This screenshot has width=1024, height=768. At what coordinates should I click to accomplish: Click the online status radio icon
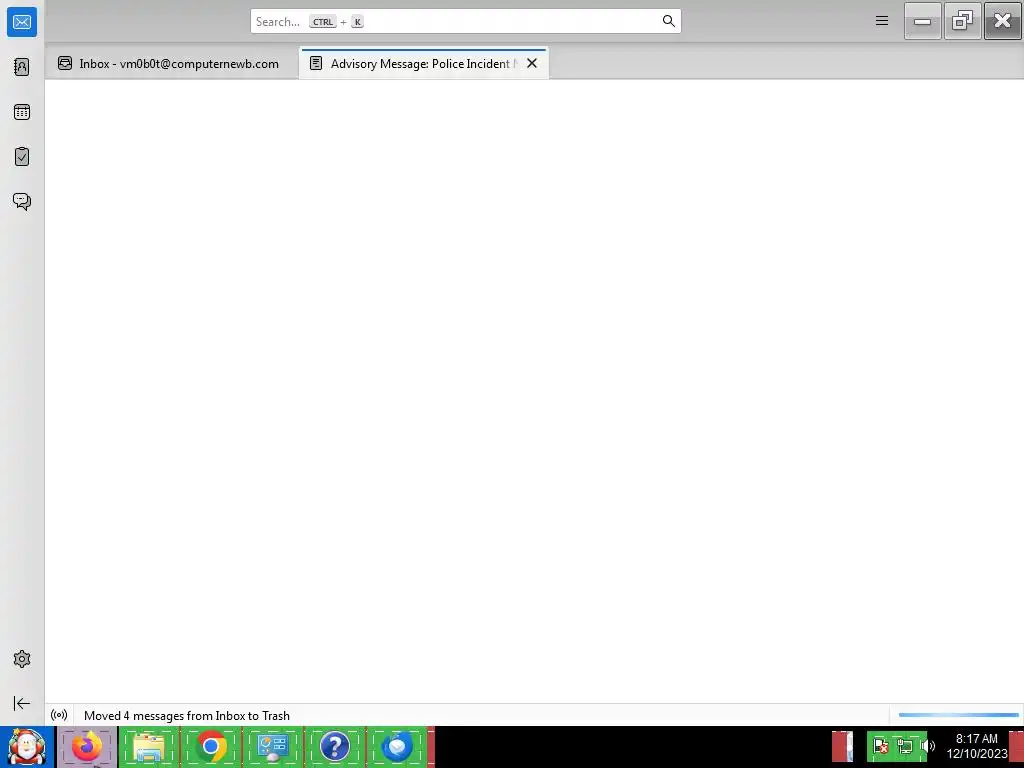59,715
